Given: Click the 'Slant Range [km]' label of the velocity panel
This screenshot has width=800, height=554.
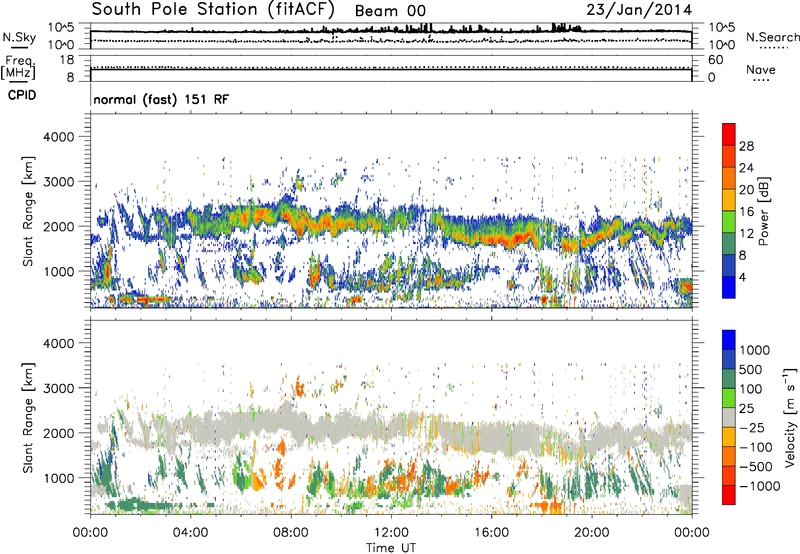Looking at the screenshot, I should [28, 418].
